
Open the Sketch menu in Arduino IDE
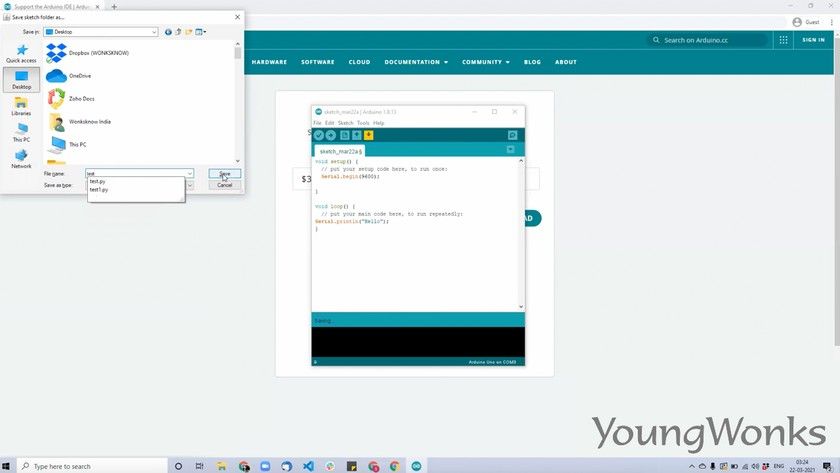[x=346, y=123]
